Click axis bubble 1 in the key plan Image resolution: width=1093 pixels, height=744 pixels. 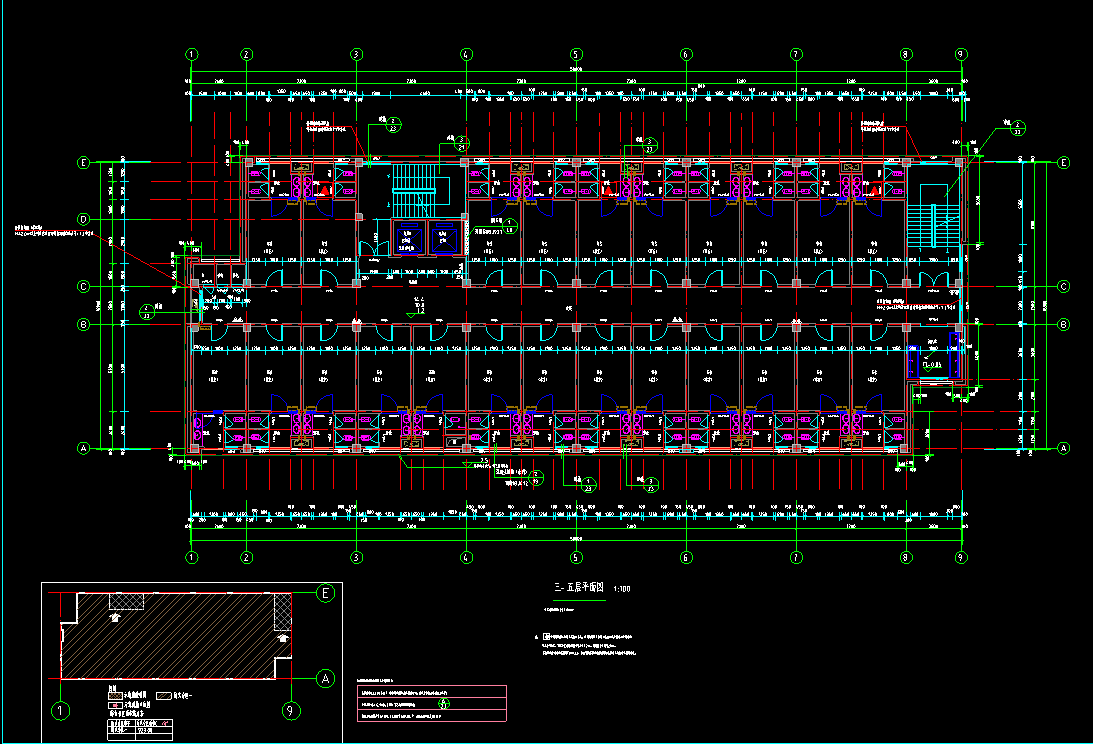61,711
